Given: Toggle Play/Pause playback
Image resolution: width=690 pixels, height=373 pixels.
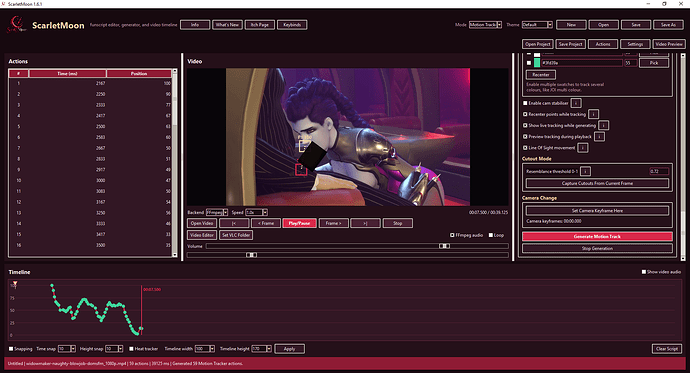Looking at the screenshot, I should (x=299, y=223).
